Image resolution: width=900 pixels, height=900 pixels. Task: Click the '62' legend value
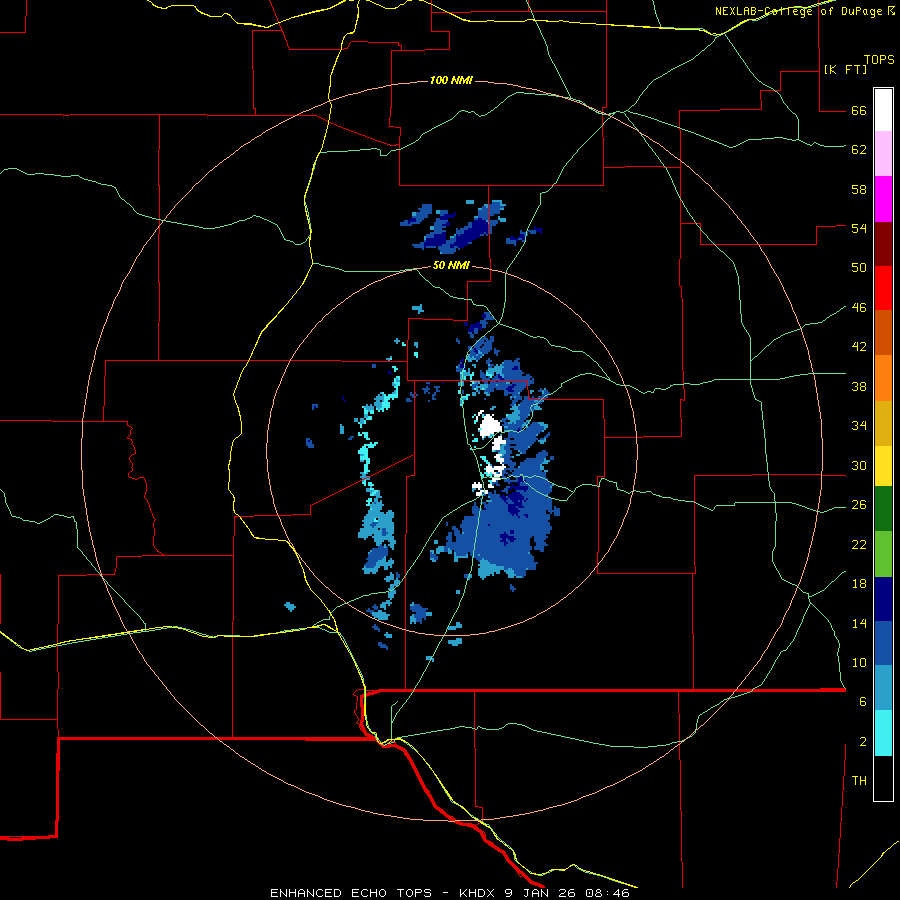click(859, 149)
